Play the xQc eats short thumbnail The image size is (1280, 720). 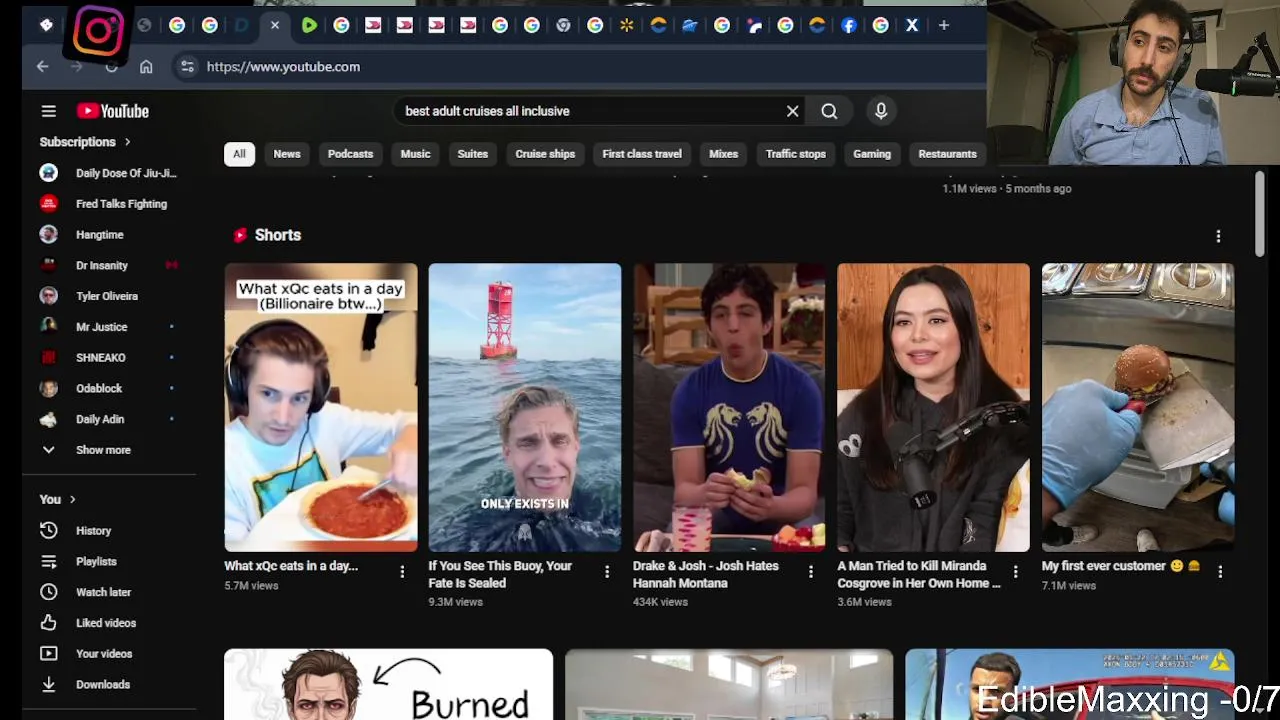click(321, 407)
